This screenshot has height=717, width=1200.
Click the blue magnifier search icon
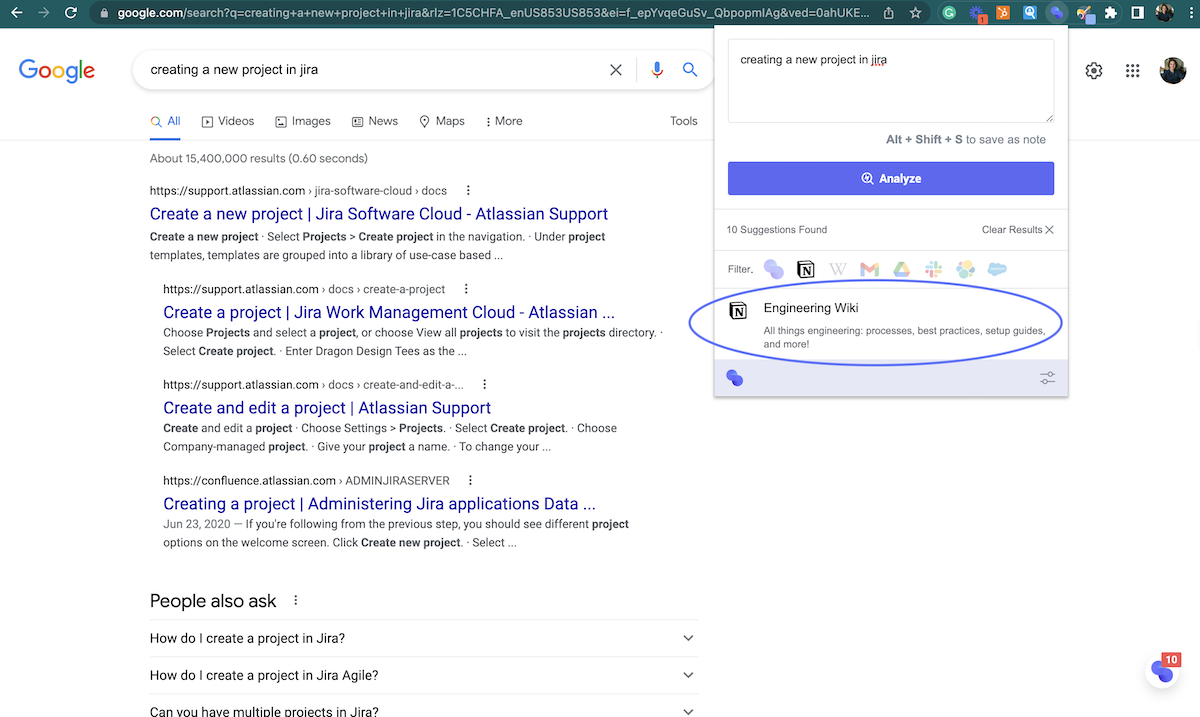click(x=690, y=70)
